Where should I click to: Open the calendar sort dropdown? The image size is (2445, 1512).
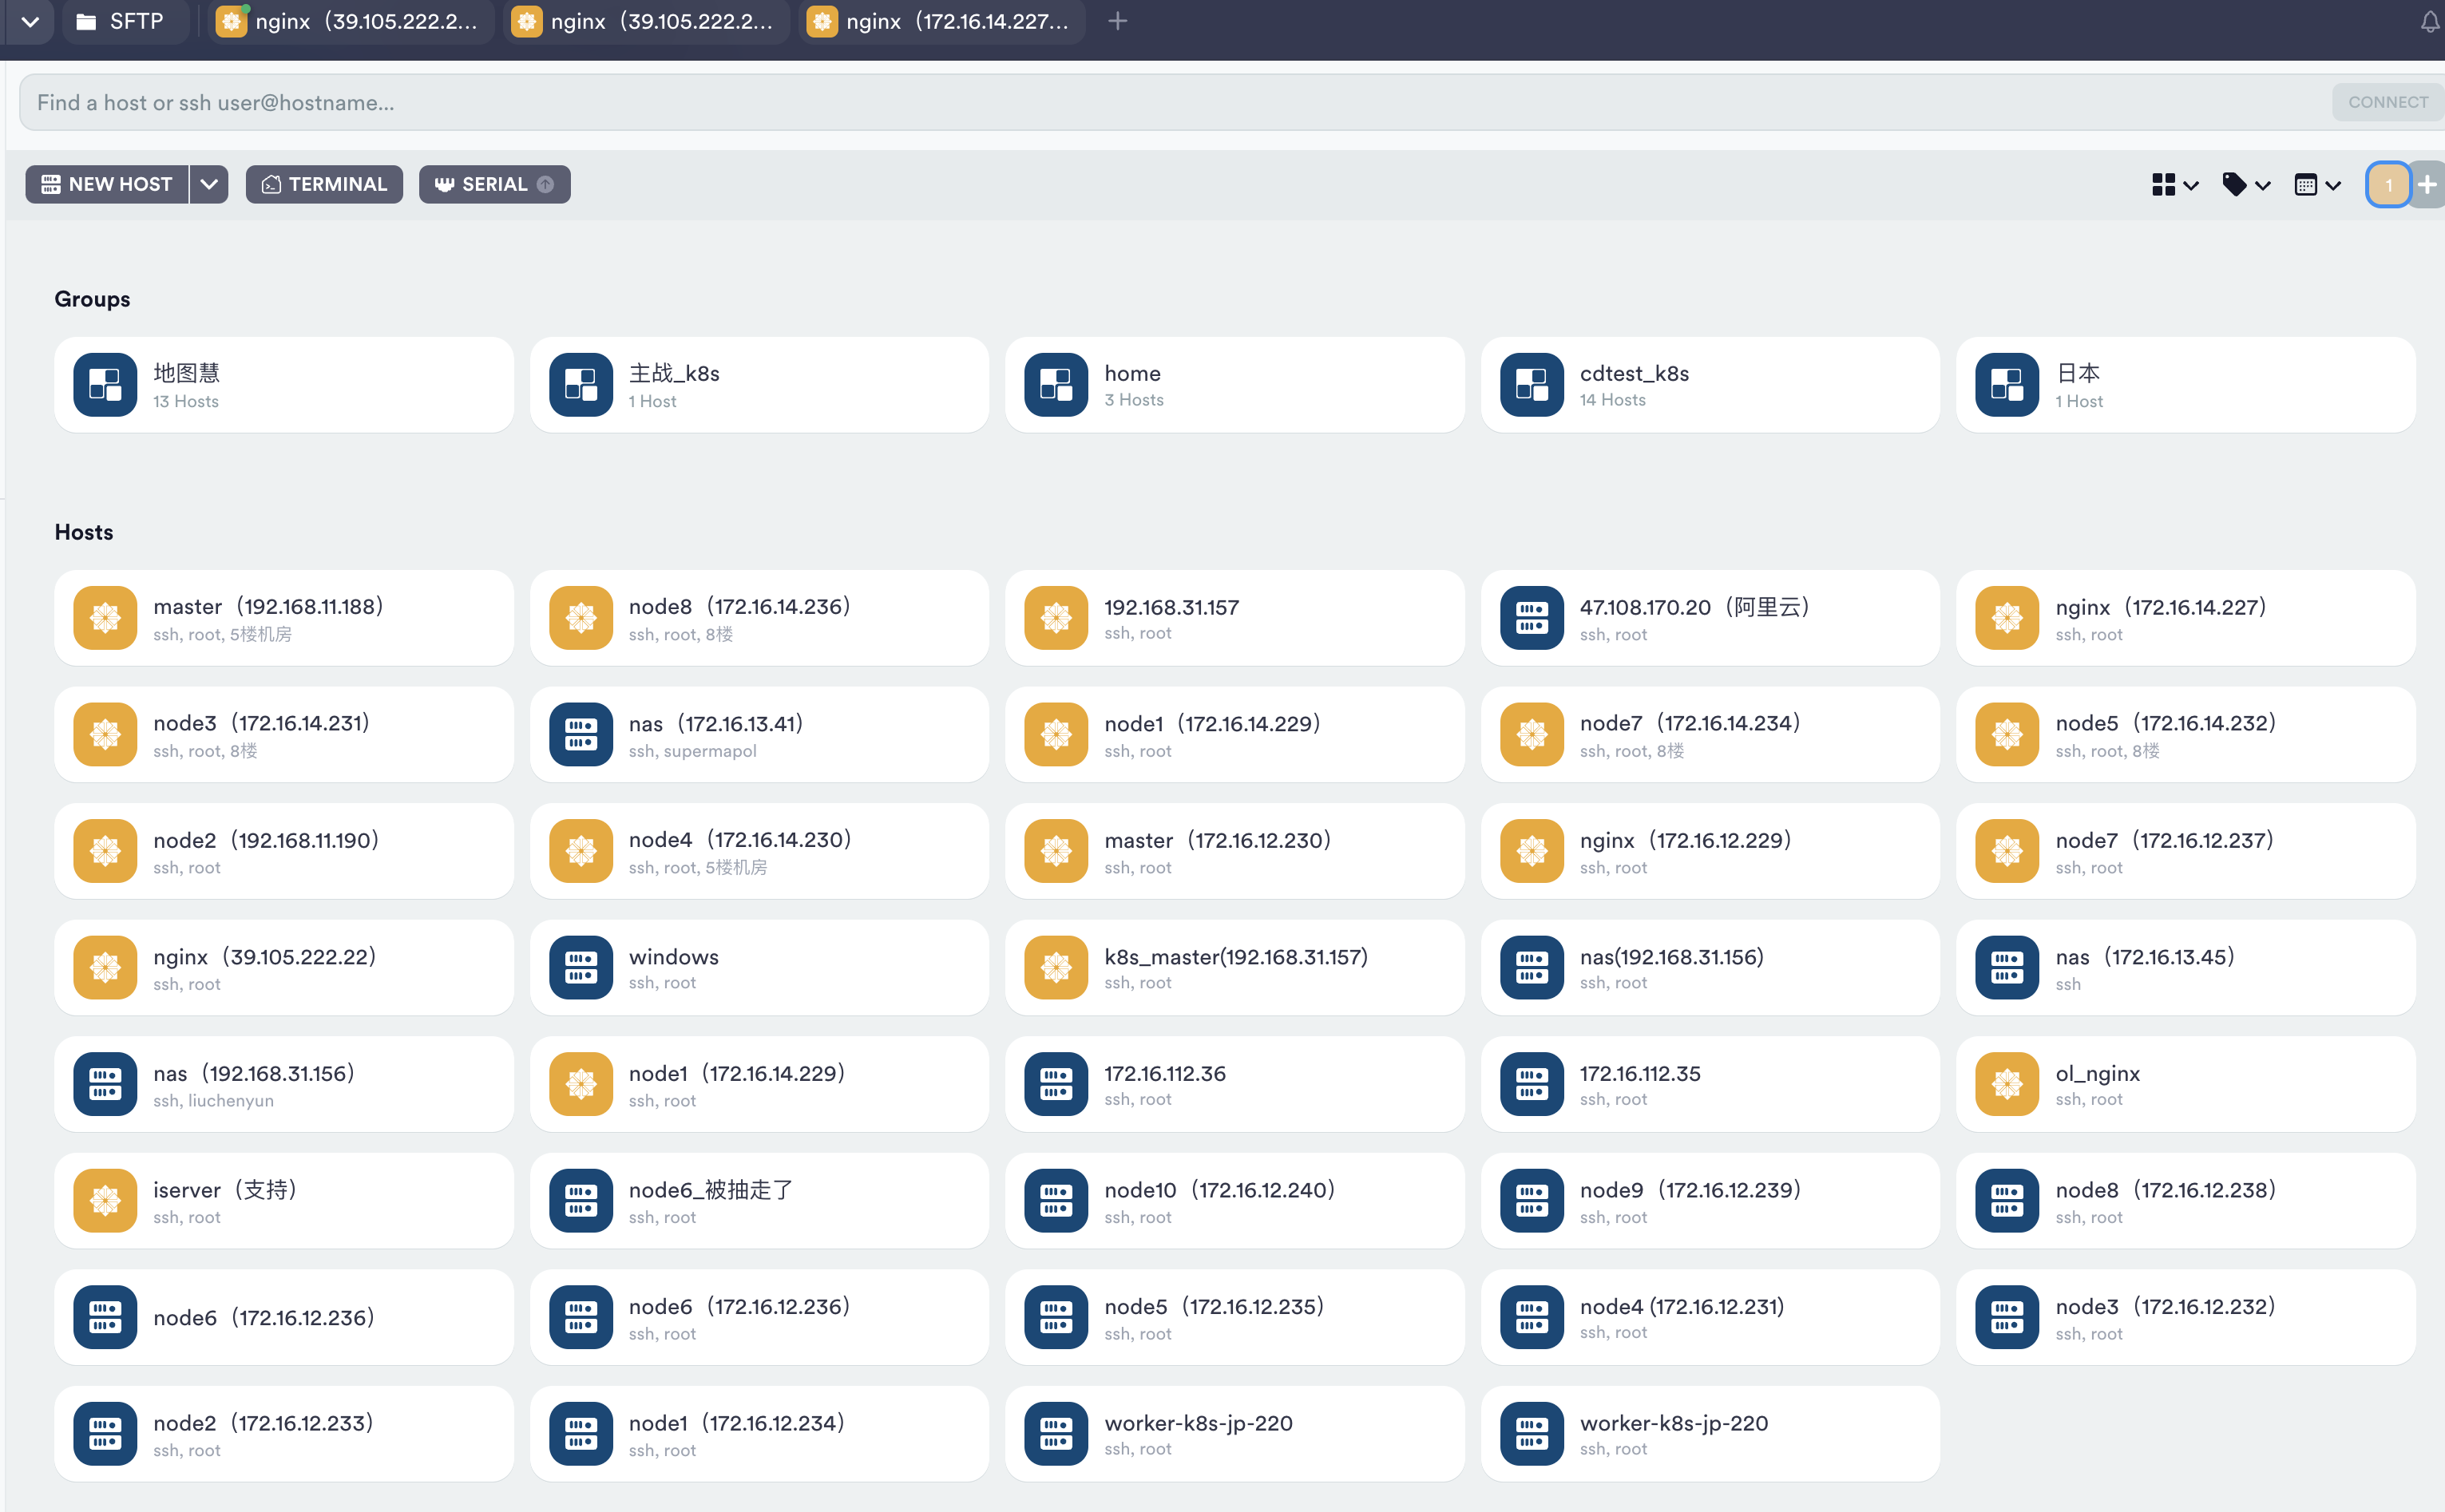[2317, 184]
